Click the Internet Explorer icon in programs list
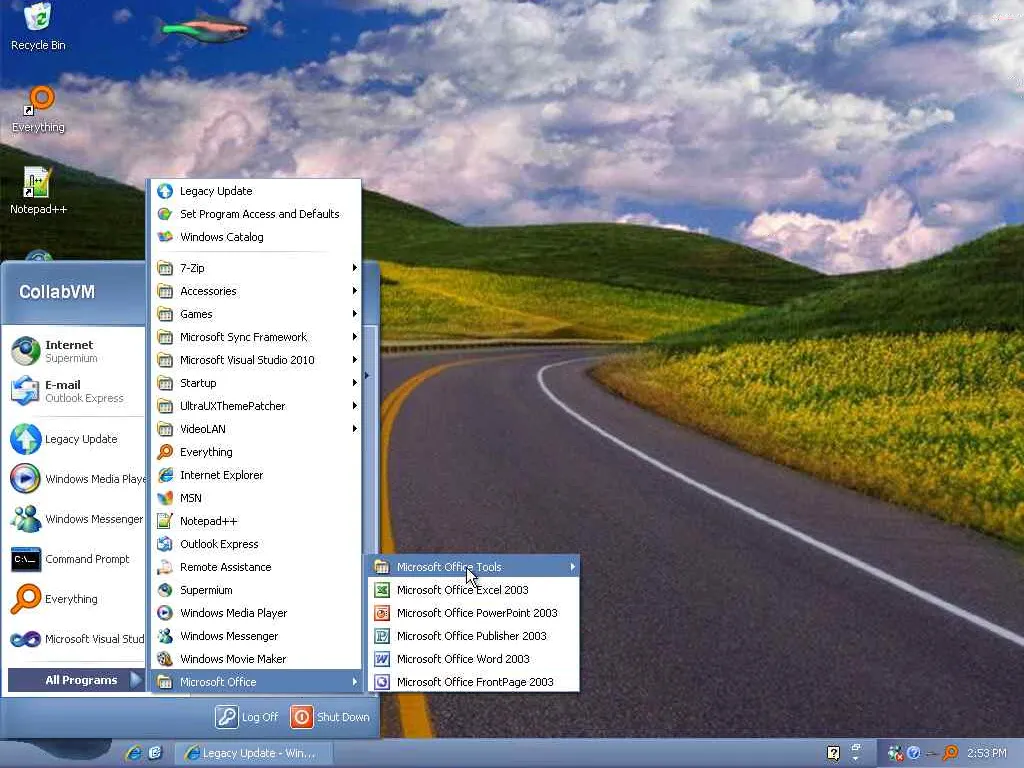The width and height of the screenshot is (1024, 768). (165, 475)
